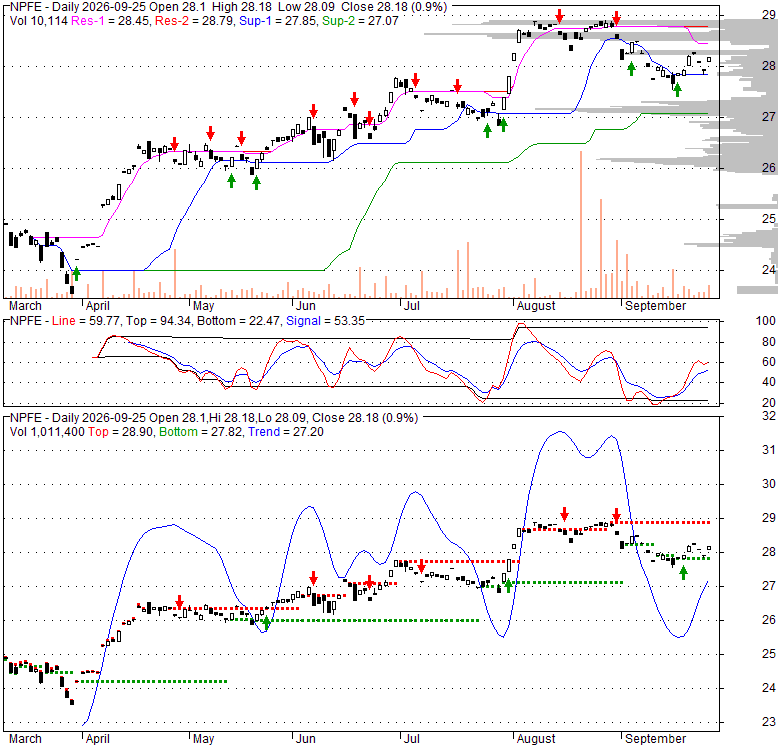Click the red Line legend in the oscillator panel
The image size is (780, 745).
(x=64, y=321)
